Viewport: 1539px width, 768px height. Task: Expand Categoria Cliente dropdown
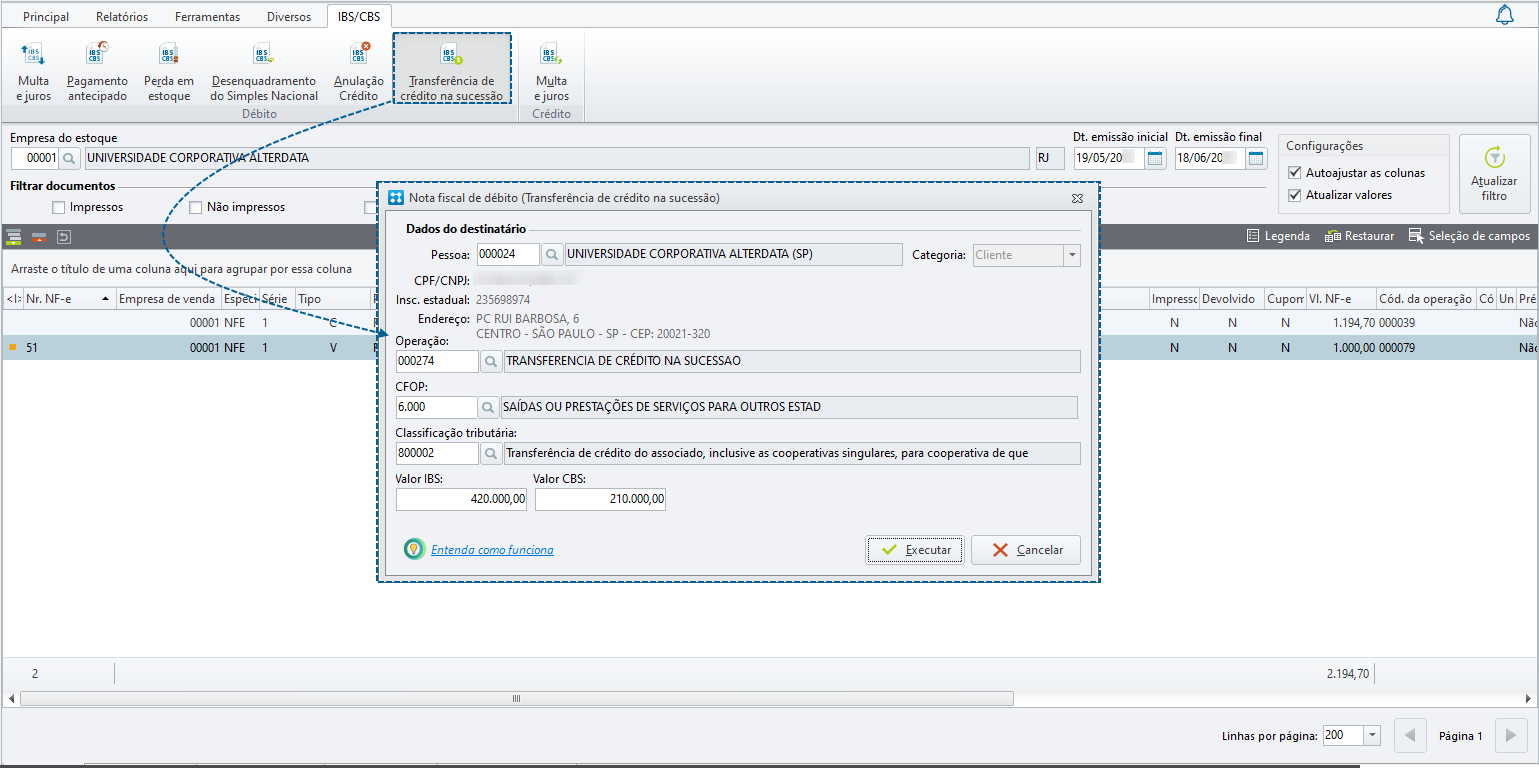pyautogui.click(x=1072, y=255)
